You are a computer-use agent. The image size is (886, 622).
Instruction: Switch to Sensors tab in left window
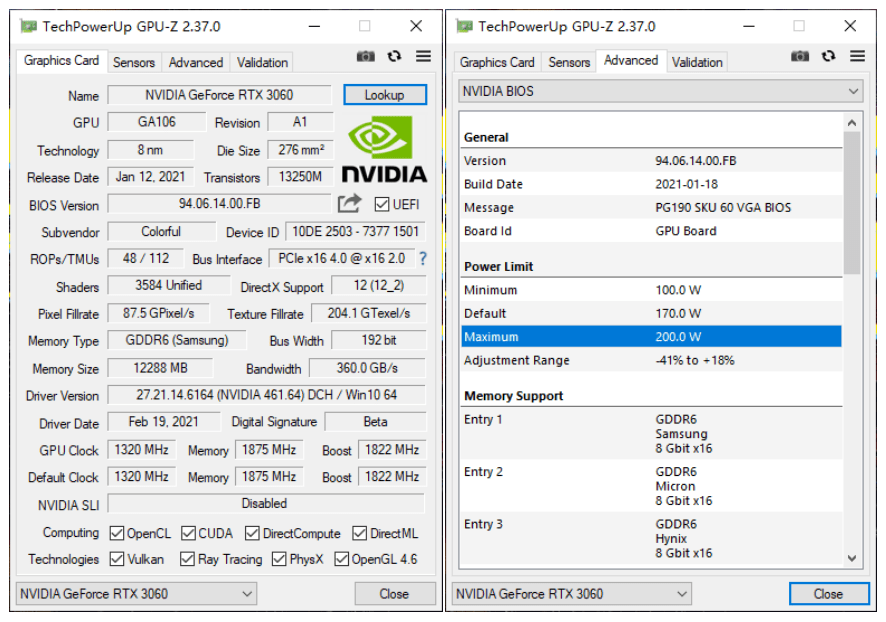point(134,62)
